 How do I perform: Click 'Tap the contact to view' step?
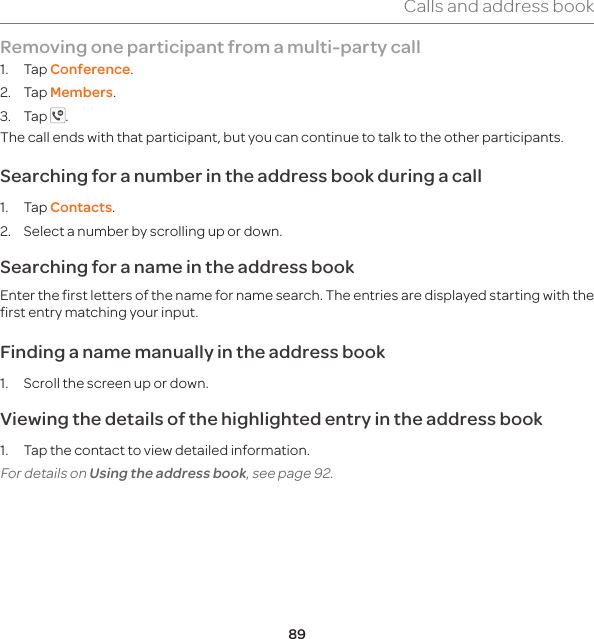coord(167,450)
